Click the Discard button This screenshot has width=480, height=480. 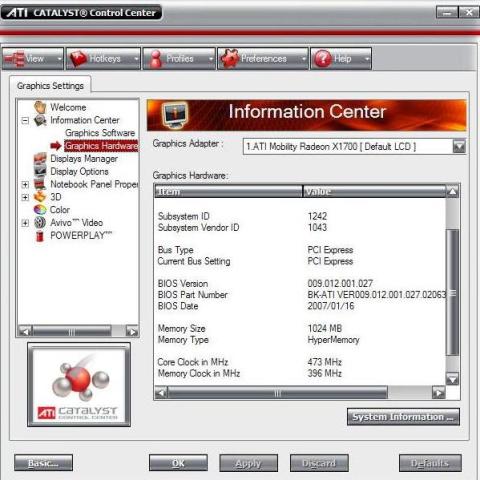319,463
